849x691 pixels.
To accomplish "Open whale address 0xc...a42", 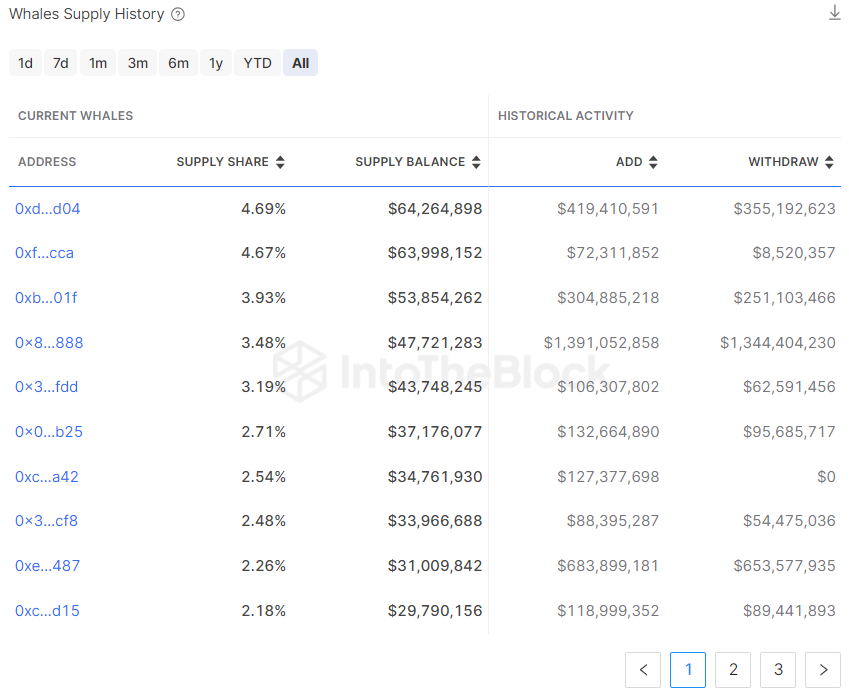I will pos(46,477).
